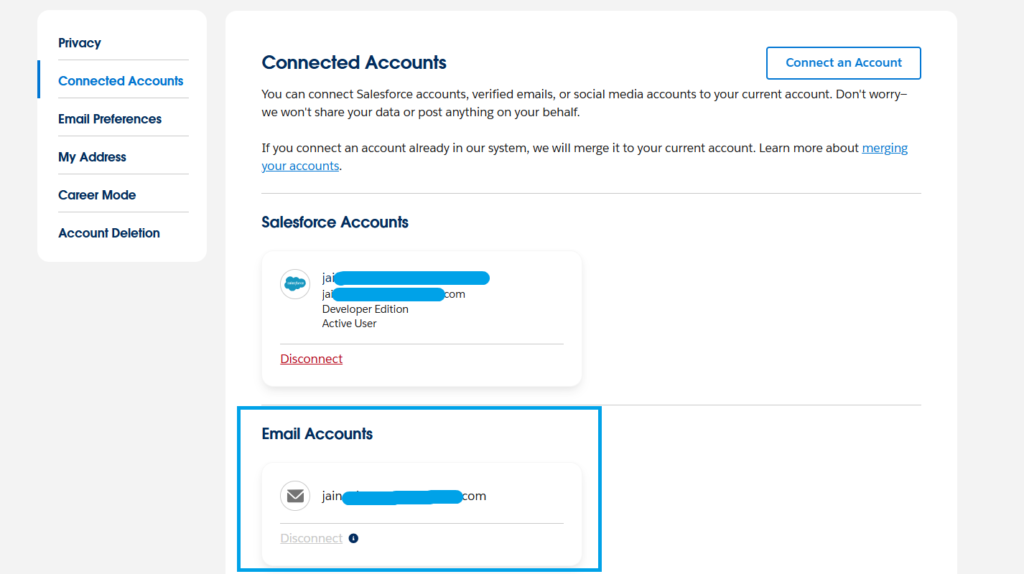This screenshot has height=574, width=1024.
Task: Click the info icon beside email Disconnect
Action: [x=353, y=538]
